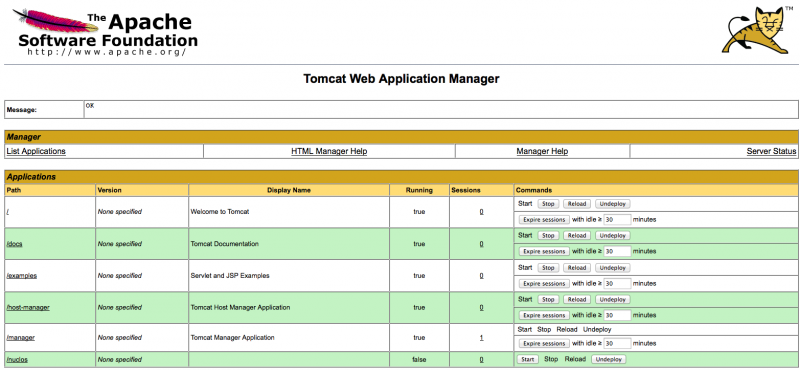The image size is (800, 370).
Task: Open session count 0 for /host-manager
Action: [x=481, y=308]
